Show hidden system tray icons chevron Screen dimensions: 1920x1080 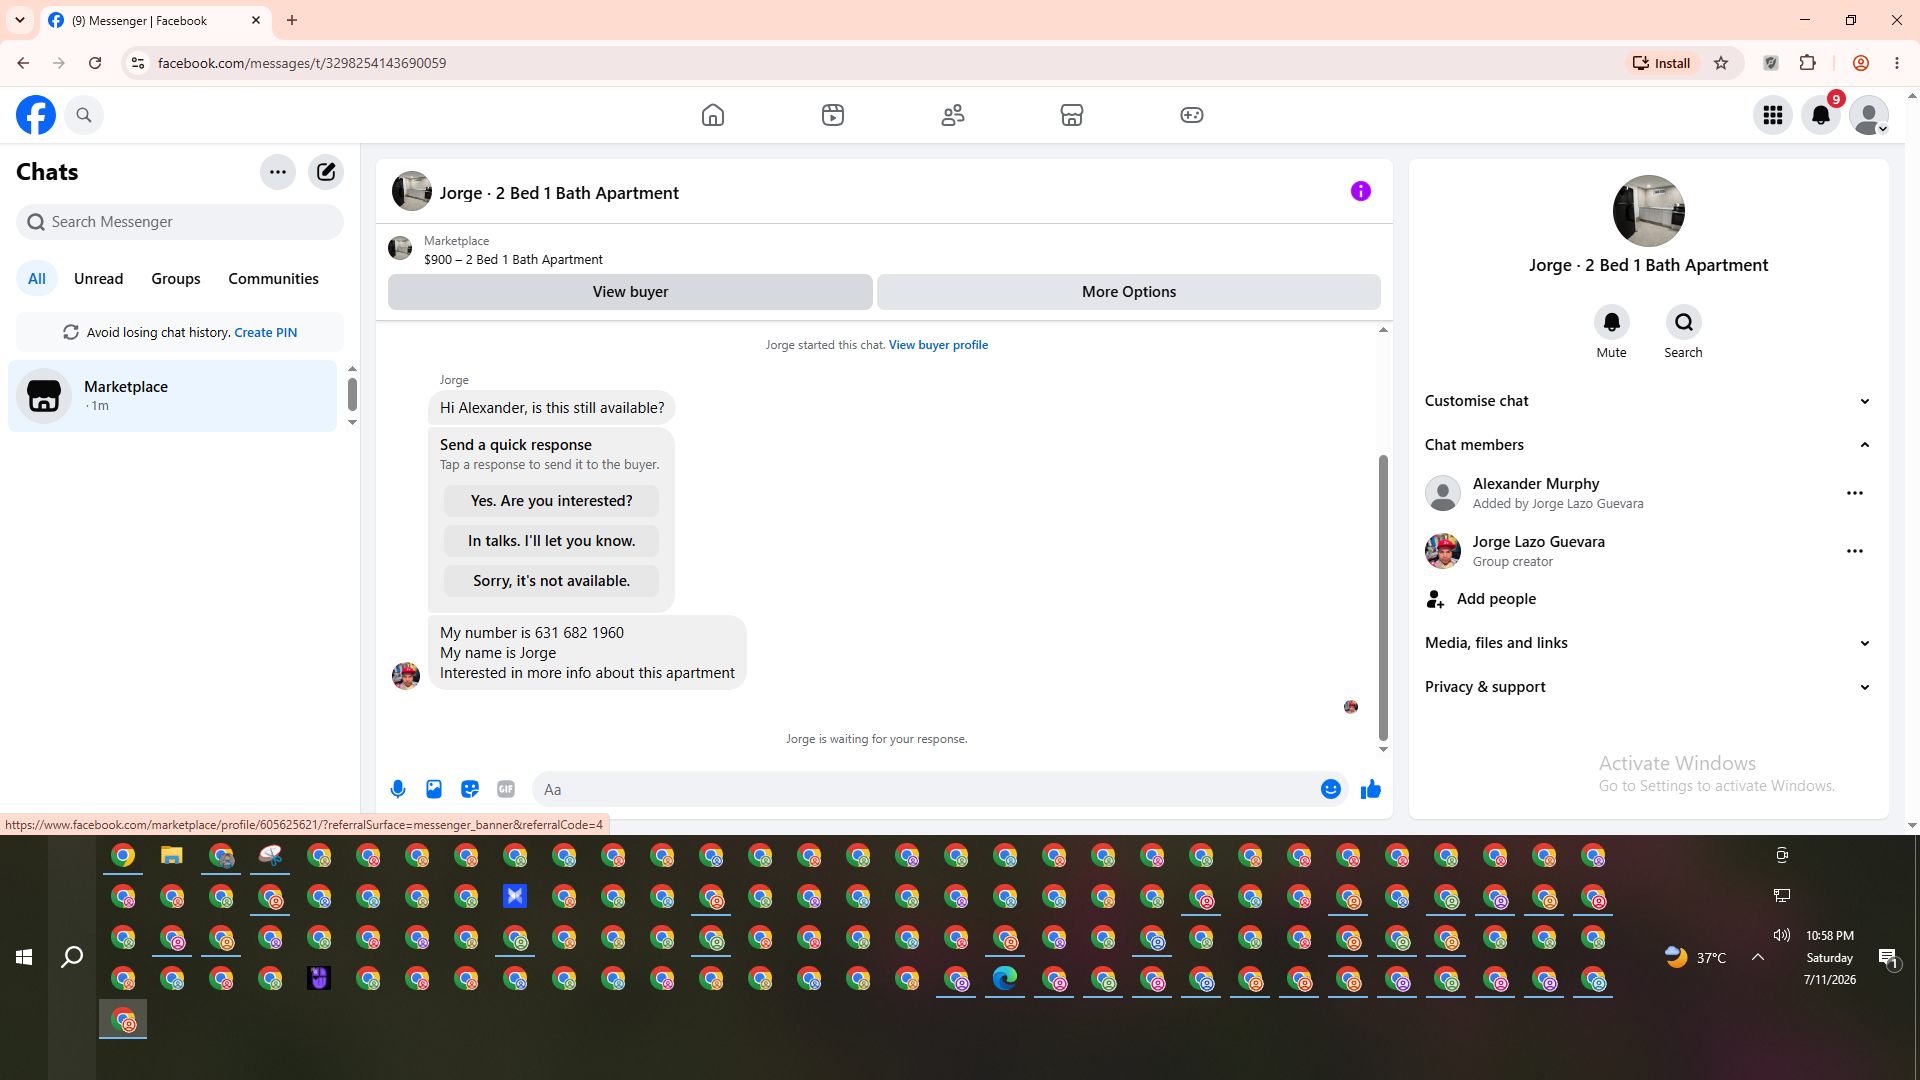click(x=1758, y=957)
